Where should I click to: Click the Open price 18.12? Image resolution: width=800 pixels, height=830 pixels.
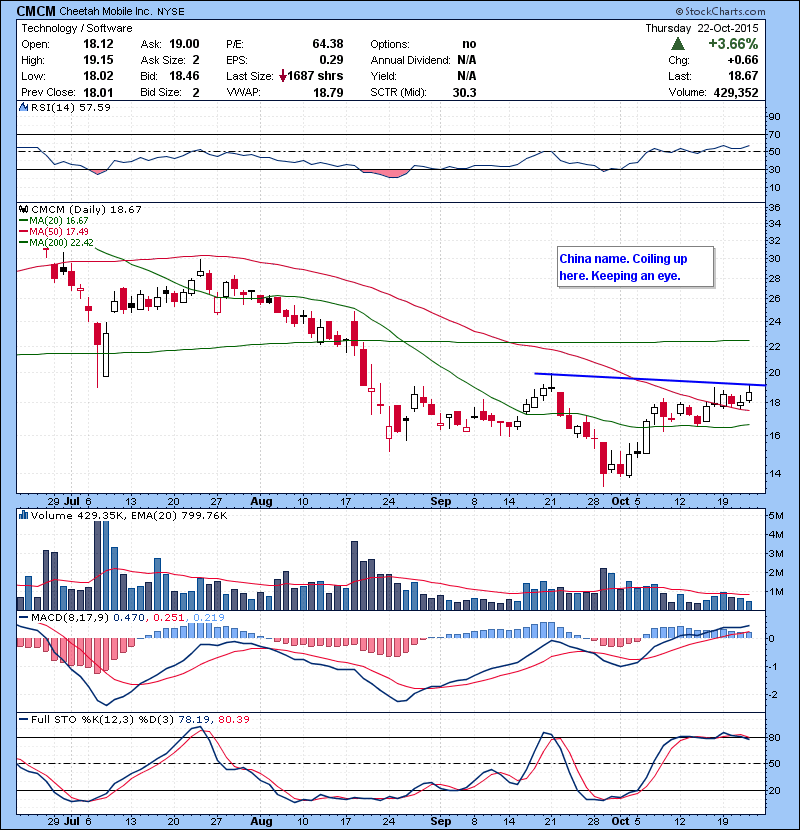pyautogui.click(x=98, y=44)
